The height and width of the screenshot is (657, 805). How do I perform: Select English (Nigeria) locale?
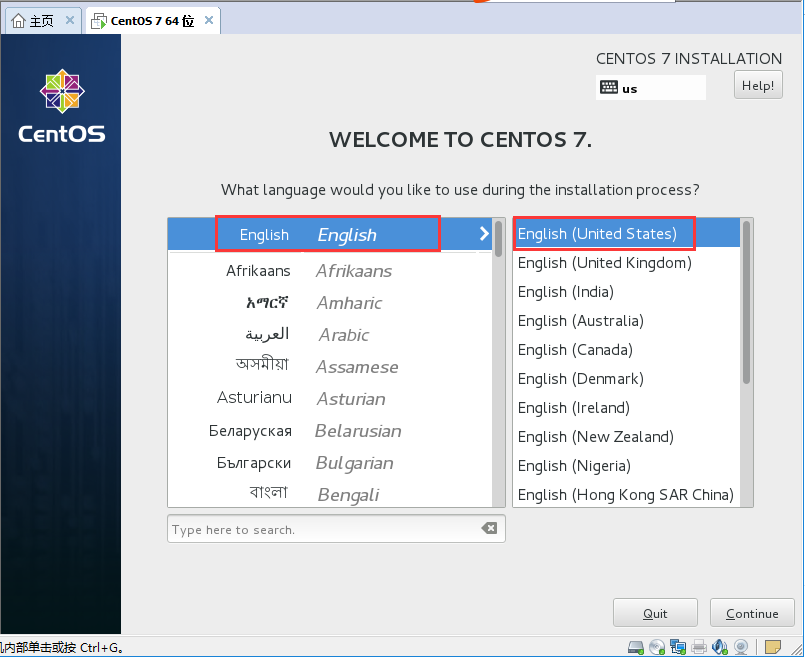click(x=626, y=466)
